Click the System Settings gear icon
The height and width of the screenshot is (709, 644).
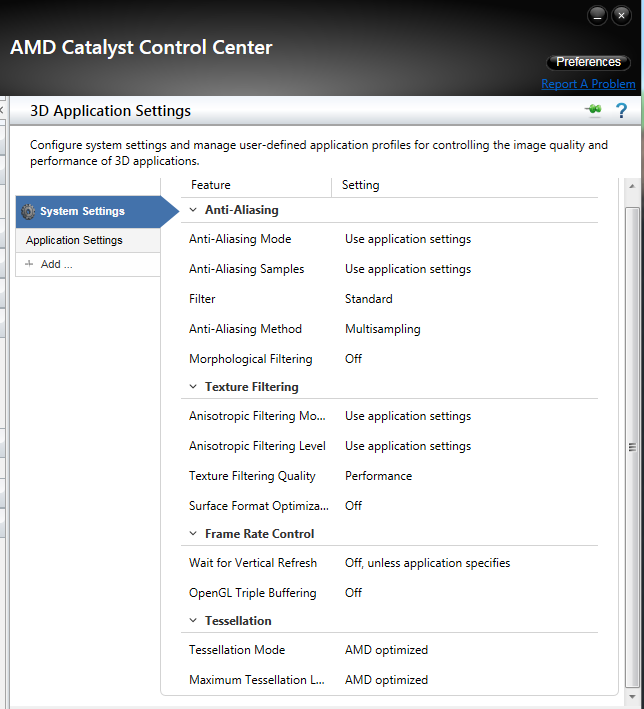[28, 211]
